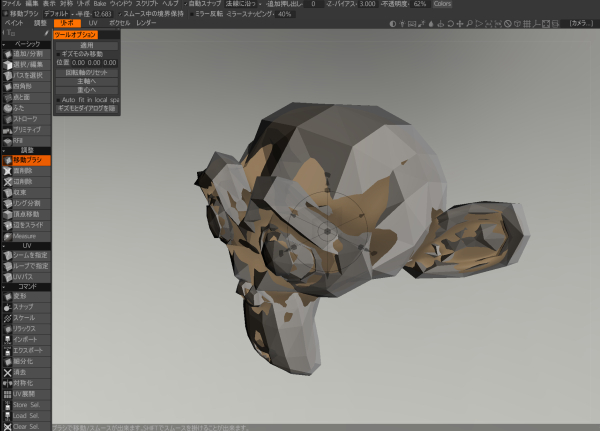Select the ストローク (Strokes) tool
This screenshot has height=431, width=600.
[x=26, y=119]
